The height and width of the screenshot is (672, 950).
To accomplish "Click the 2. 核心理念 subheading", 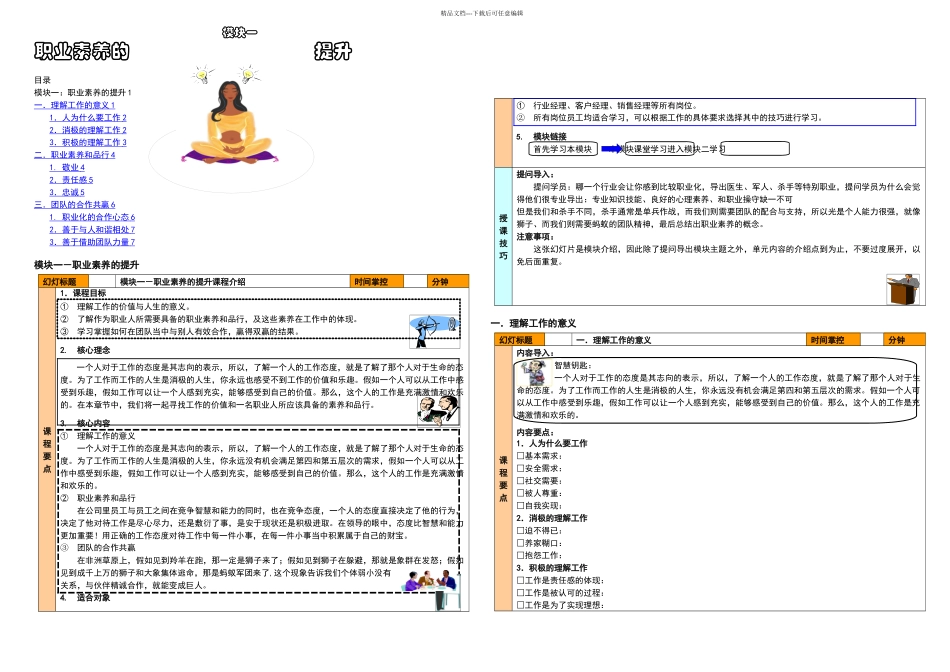I will 85,350.
